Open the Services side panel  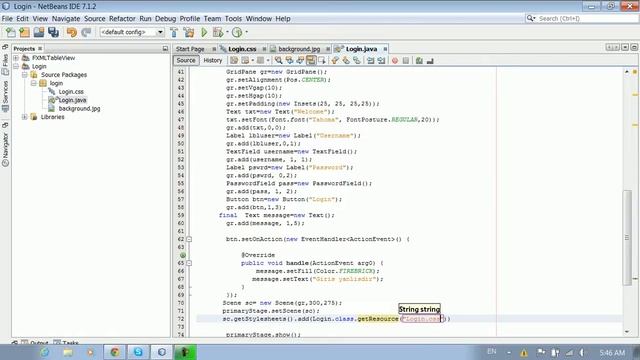5,96
